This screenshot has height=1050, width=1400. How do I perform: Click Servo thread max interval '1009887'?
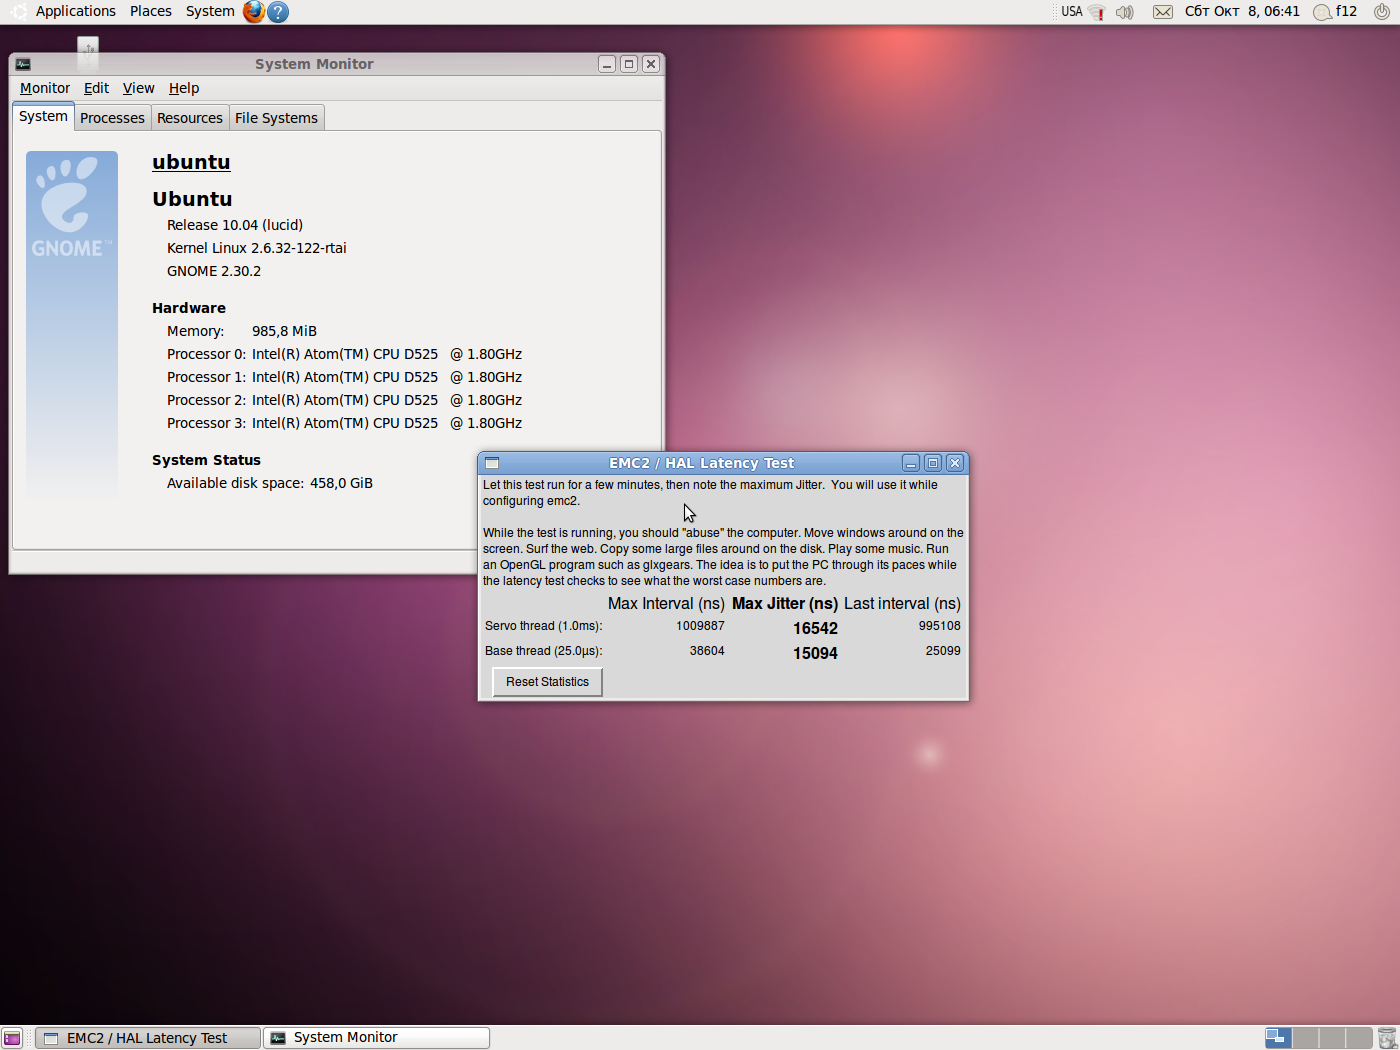pyautogui.click(x=700, y=626)
